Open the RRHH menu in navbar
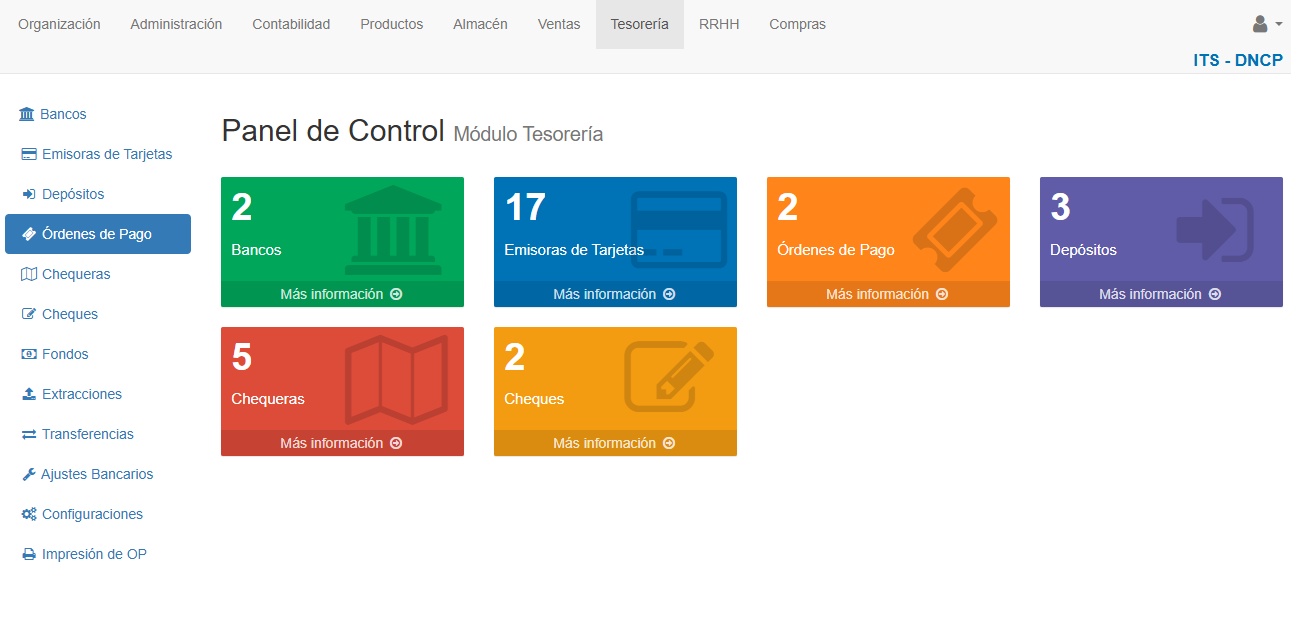This screenshot has height=626, width=1291. (719, 24)
